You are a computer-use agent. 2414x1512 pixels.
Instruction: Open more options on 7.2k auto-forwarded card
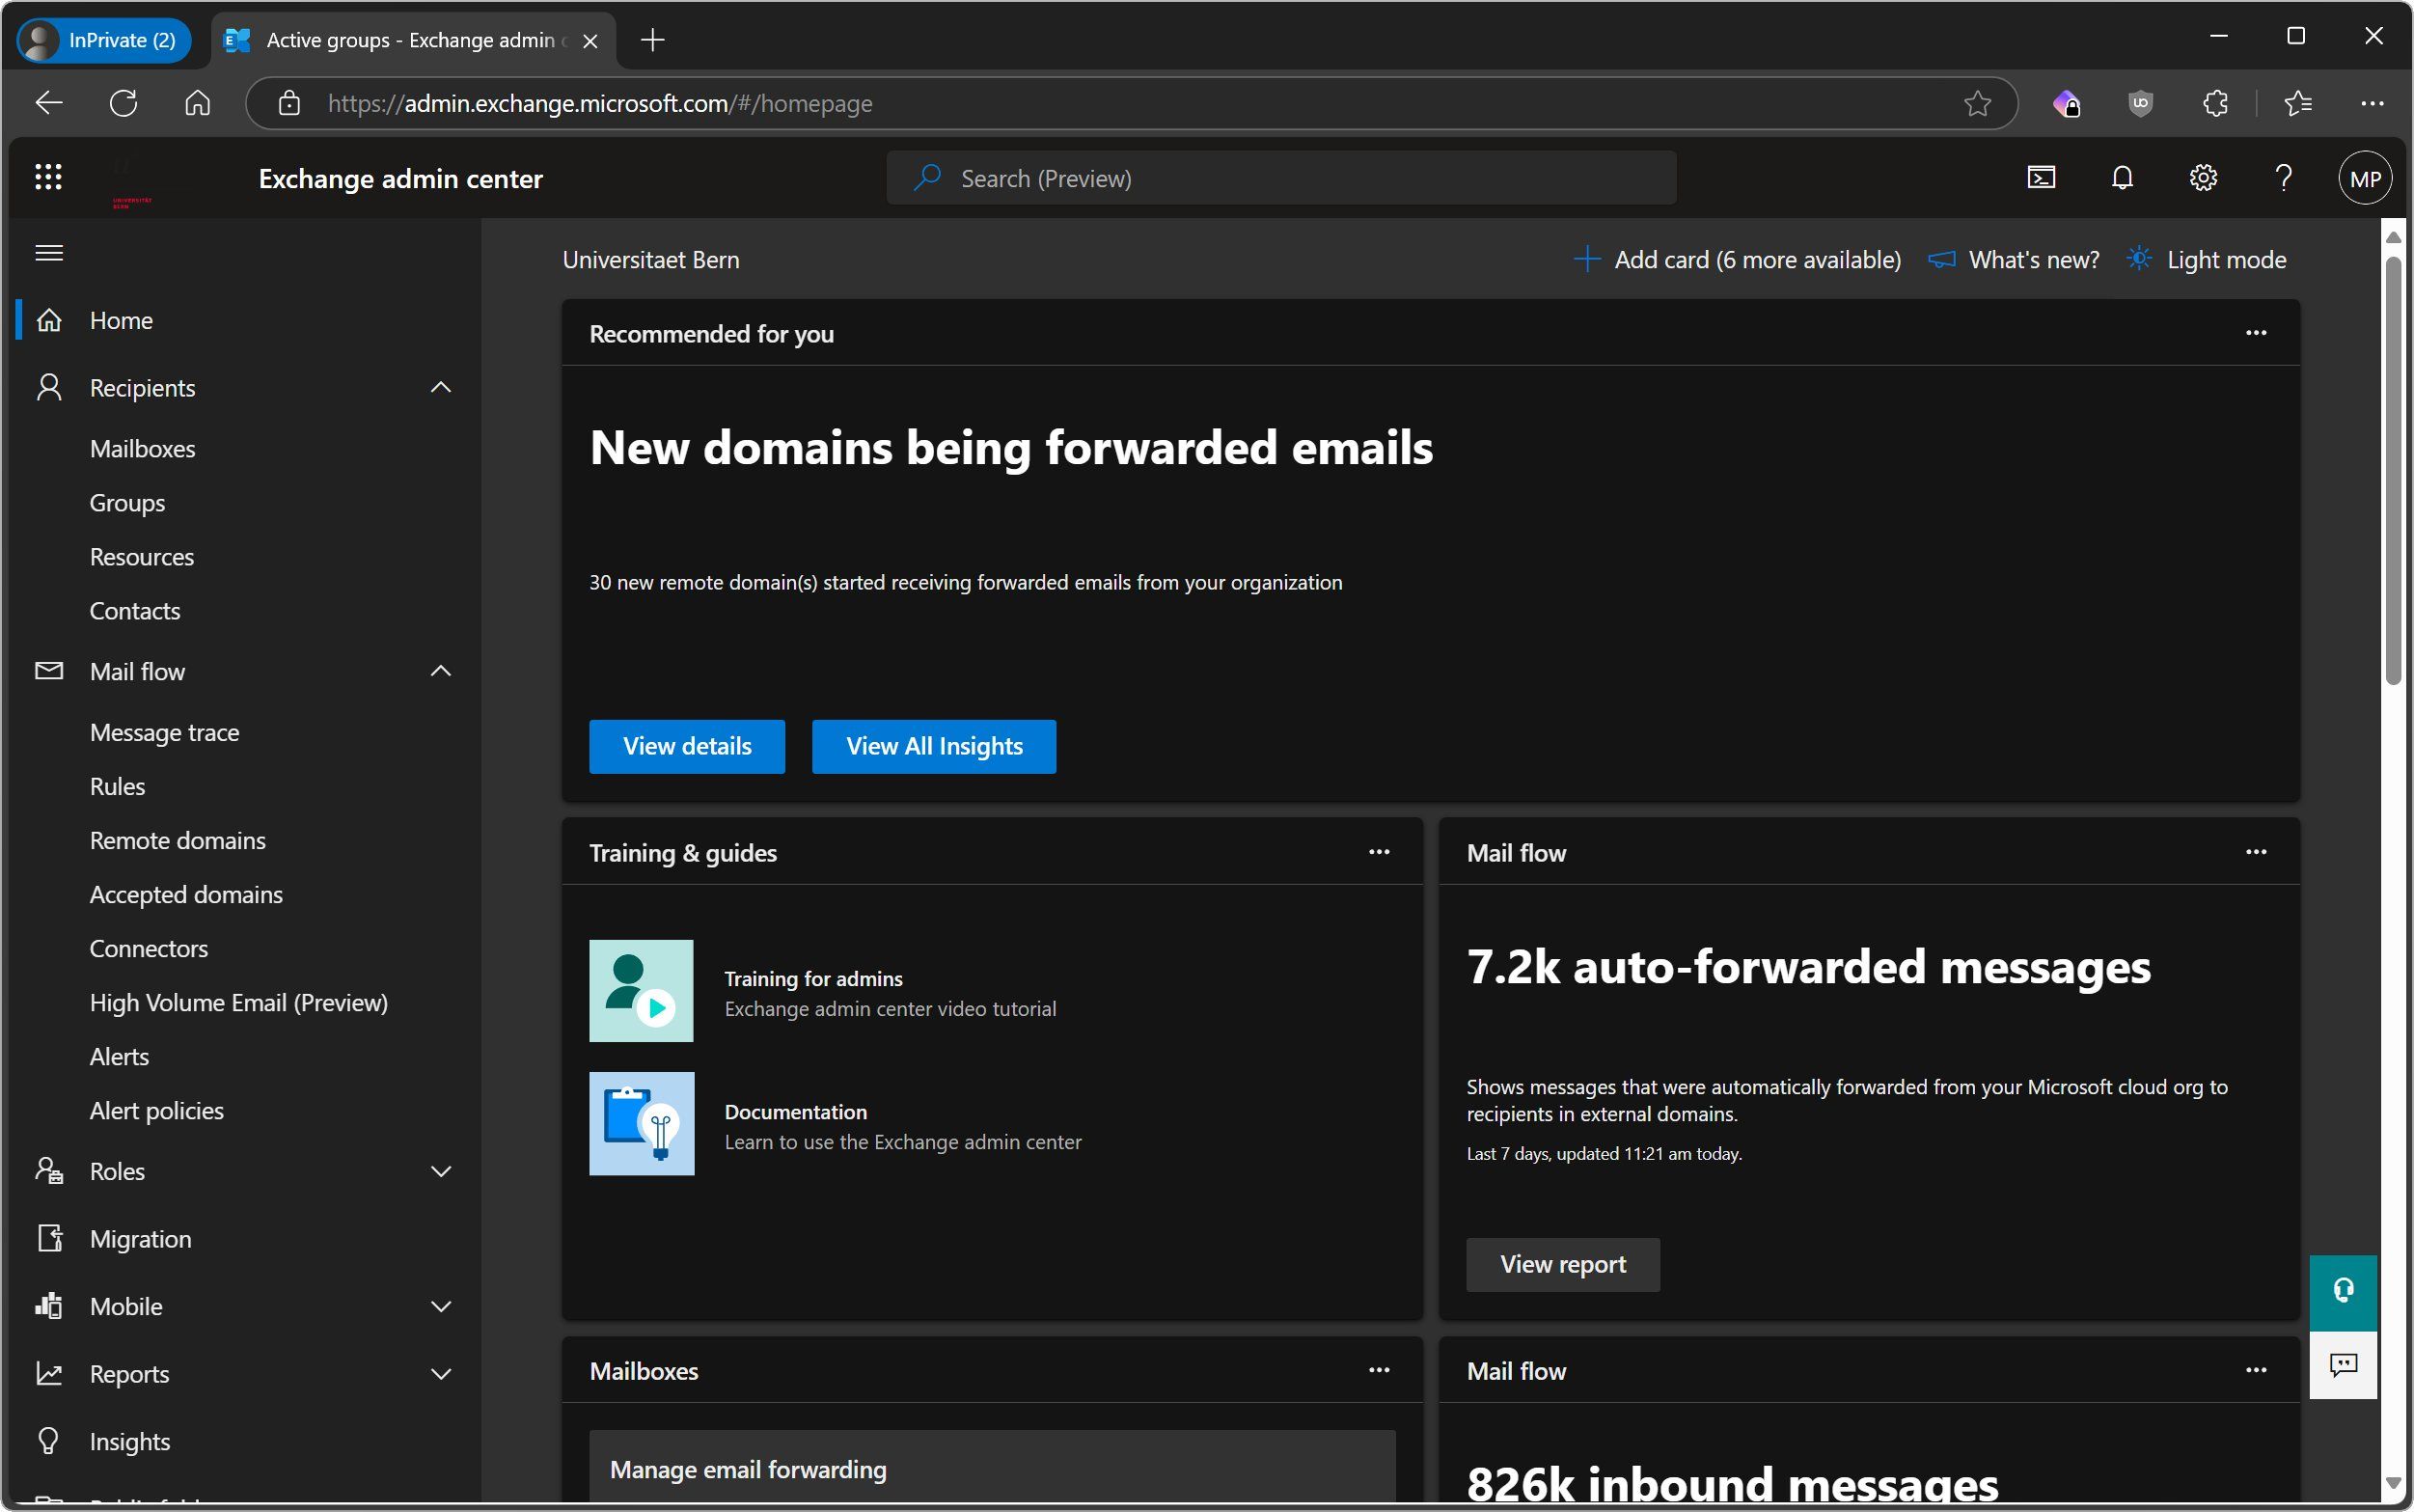click(x=2256, y=852)
